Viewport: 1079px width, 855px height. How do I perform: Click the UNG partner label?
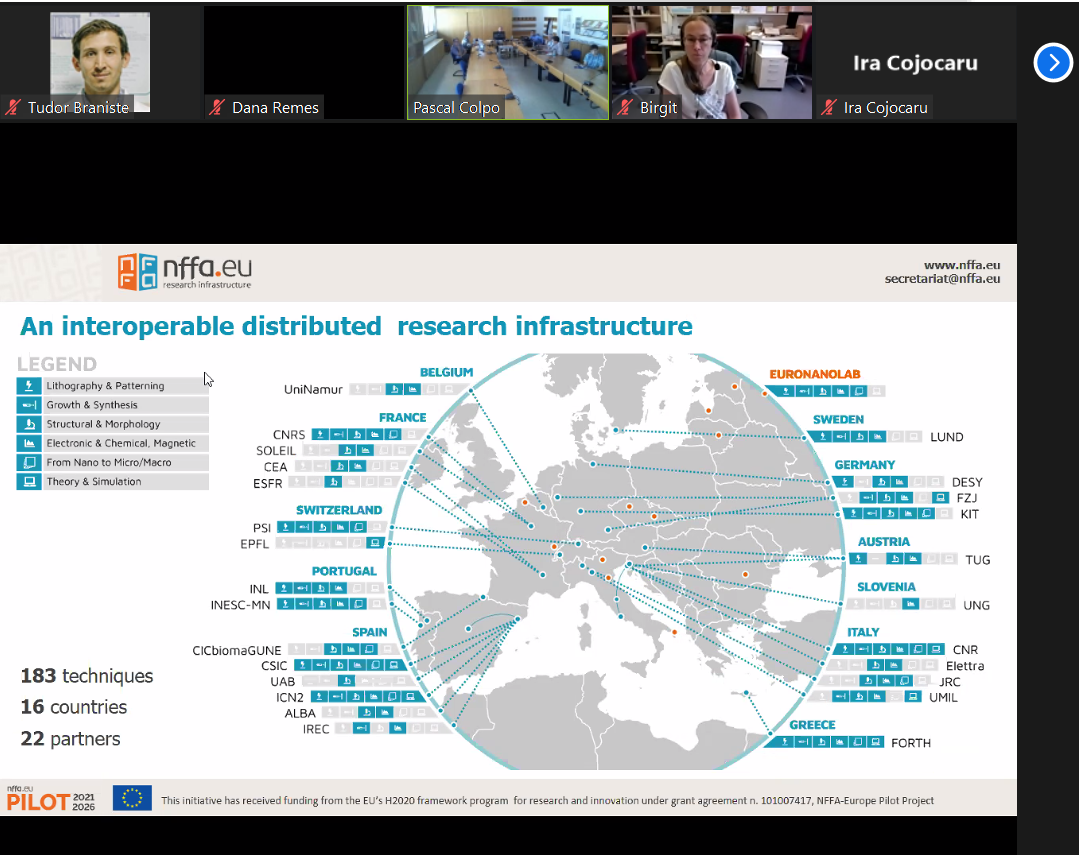(976, 606)
